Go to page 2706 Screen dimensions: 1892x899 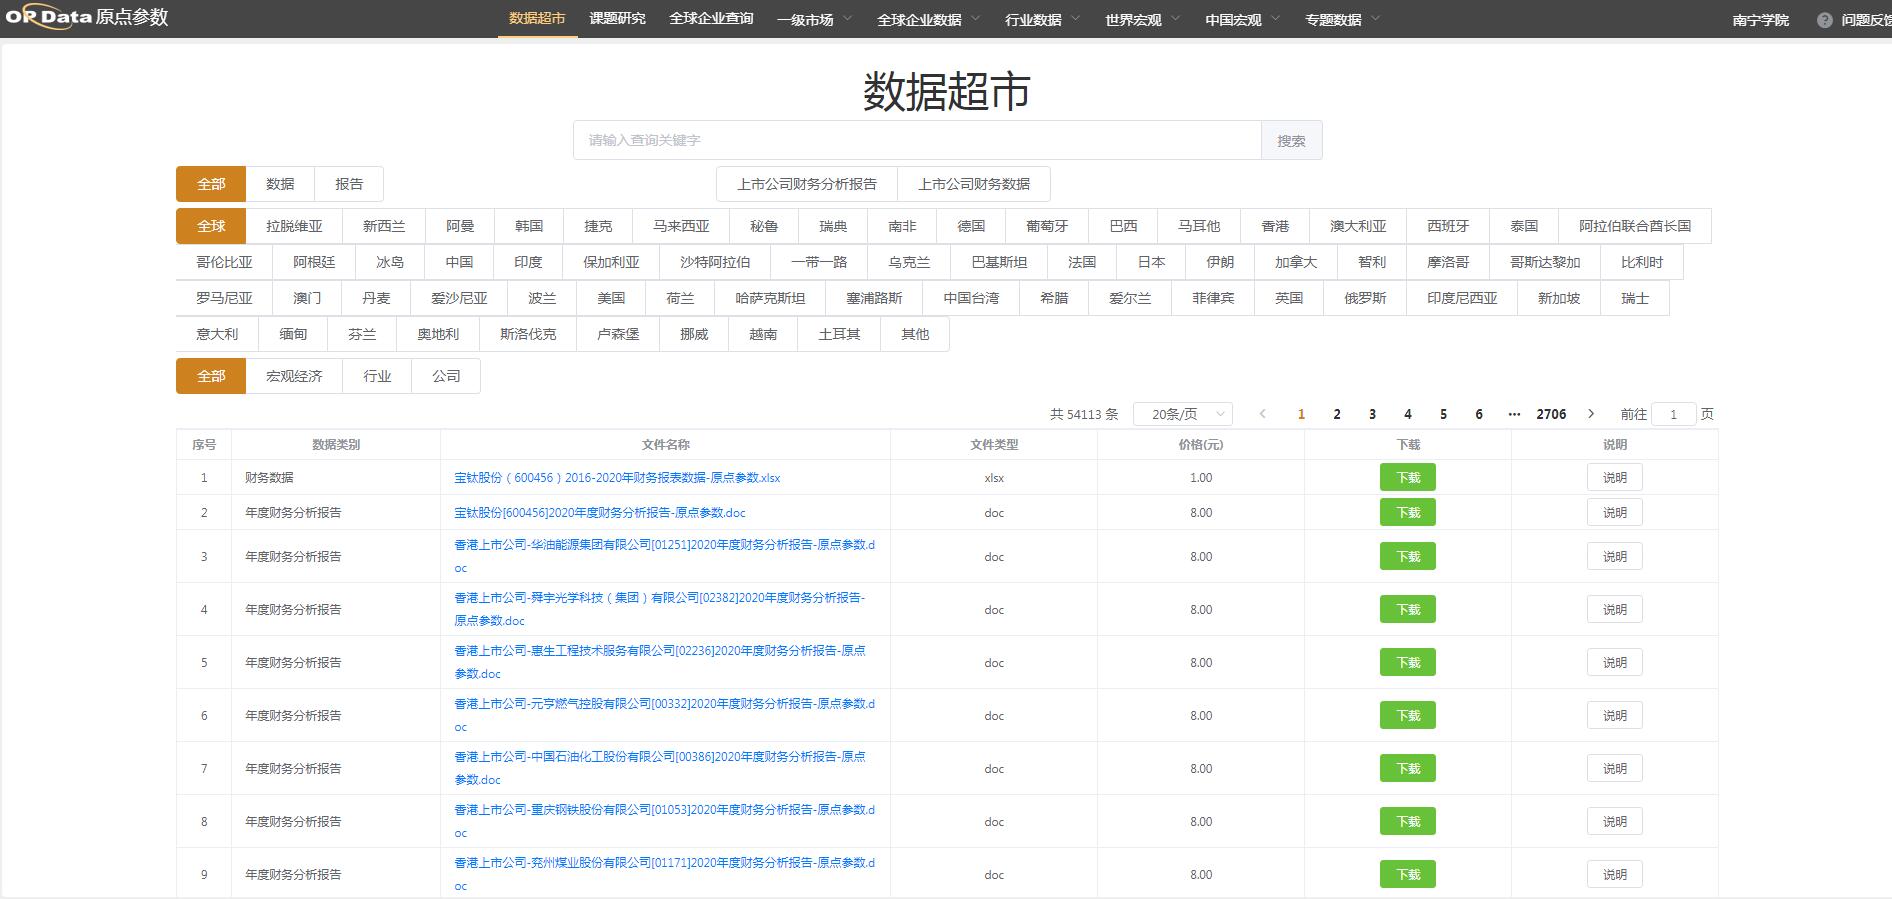pos(1551,414)
